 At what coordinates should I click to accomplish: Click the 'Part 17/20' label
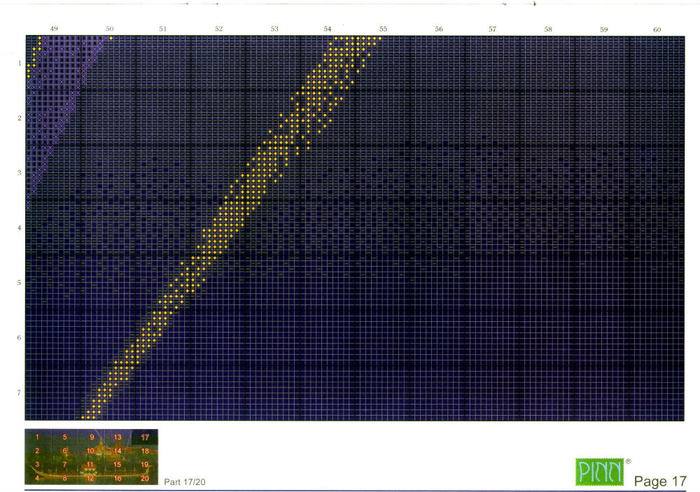[185, 482]
